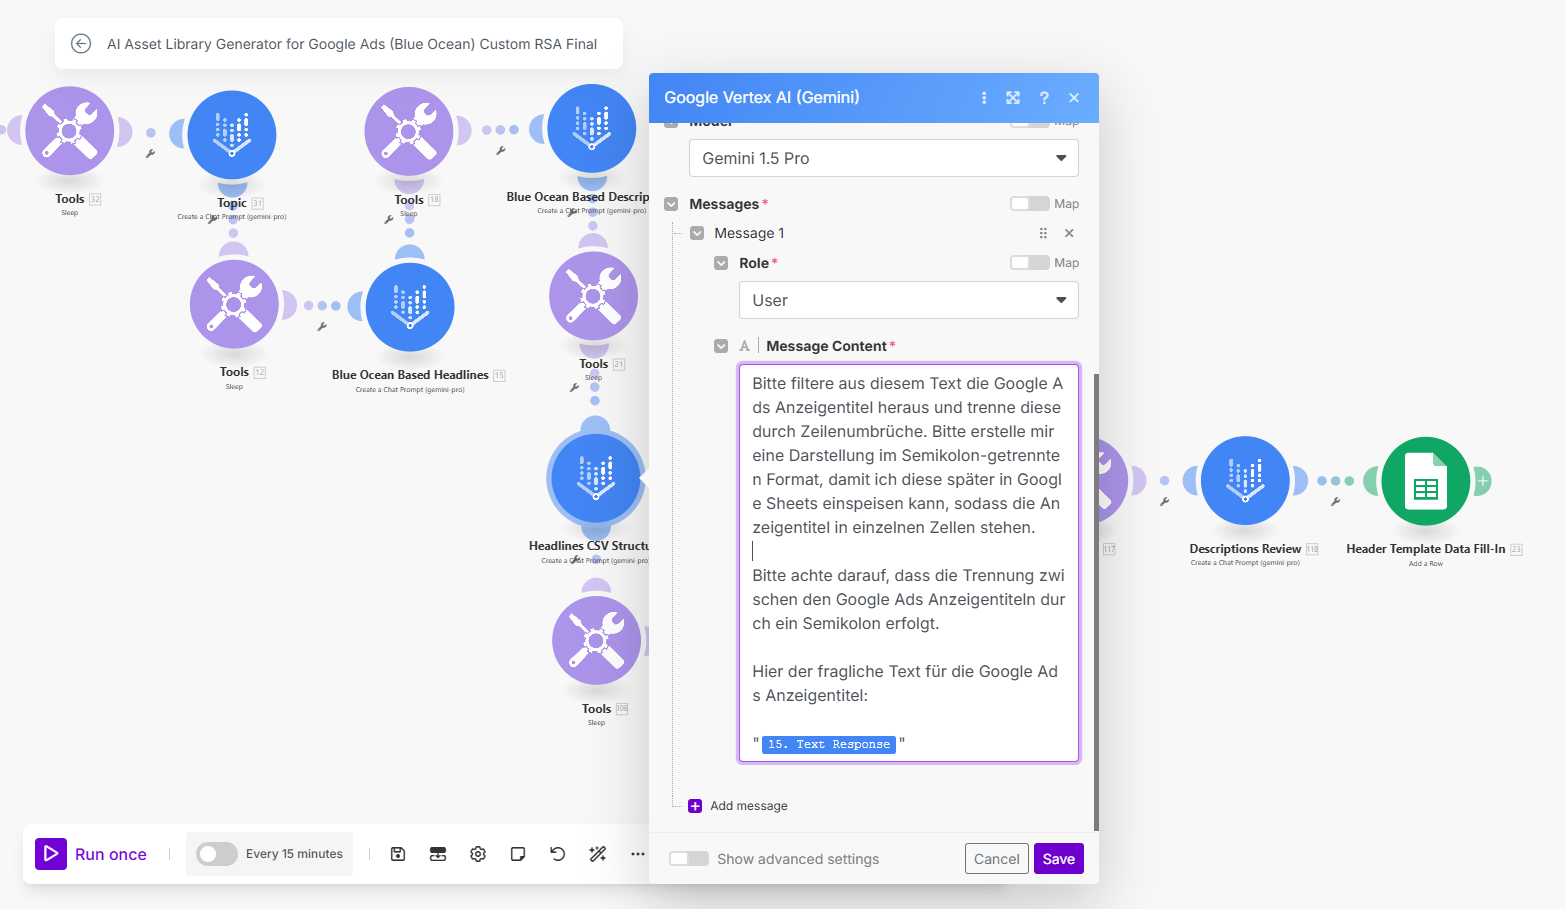Viewport: 1565px width, 909px height.
Task: Collapse the Messages section
Action: [x=672, y=204]
